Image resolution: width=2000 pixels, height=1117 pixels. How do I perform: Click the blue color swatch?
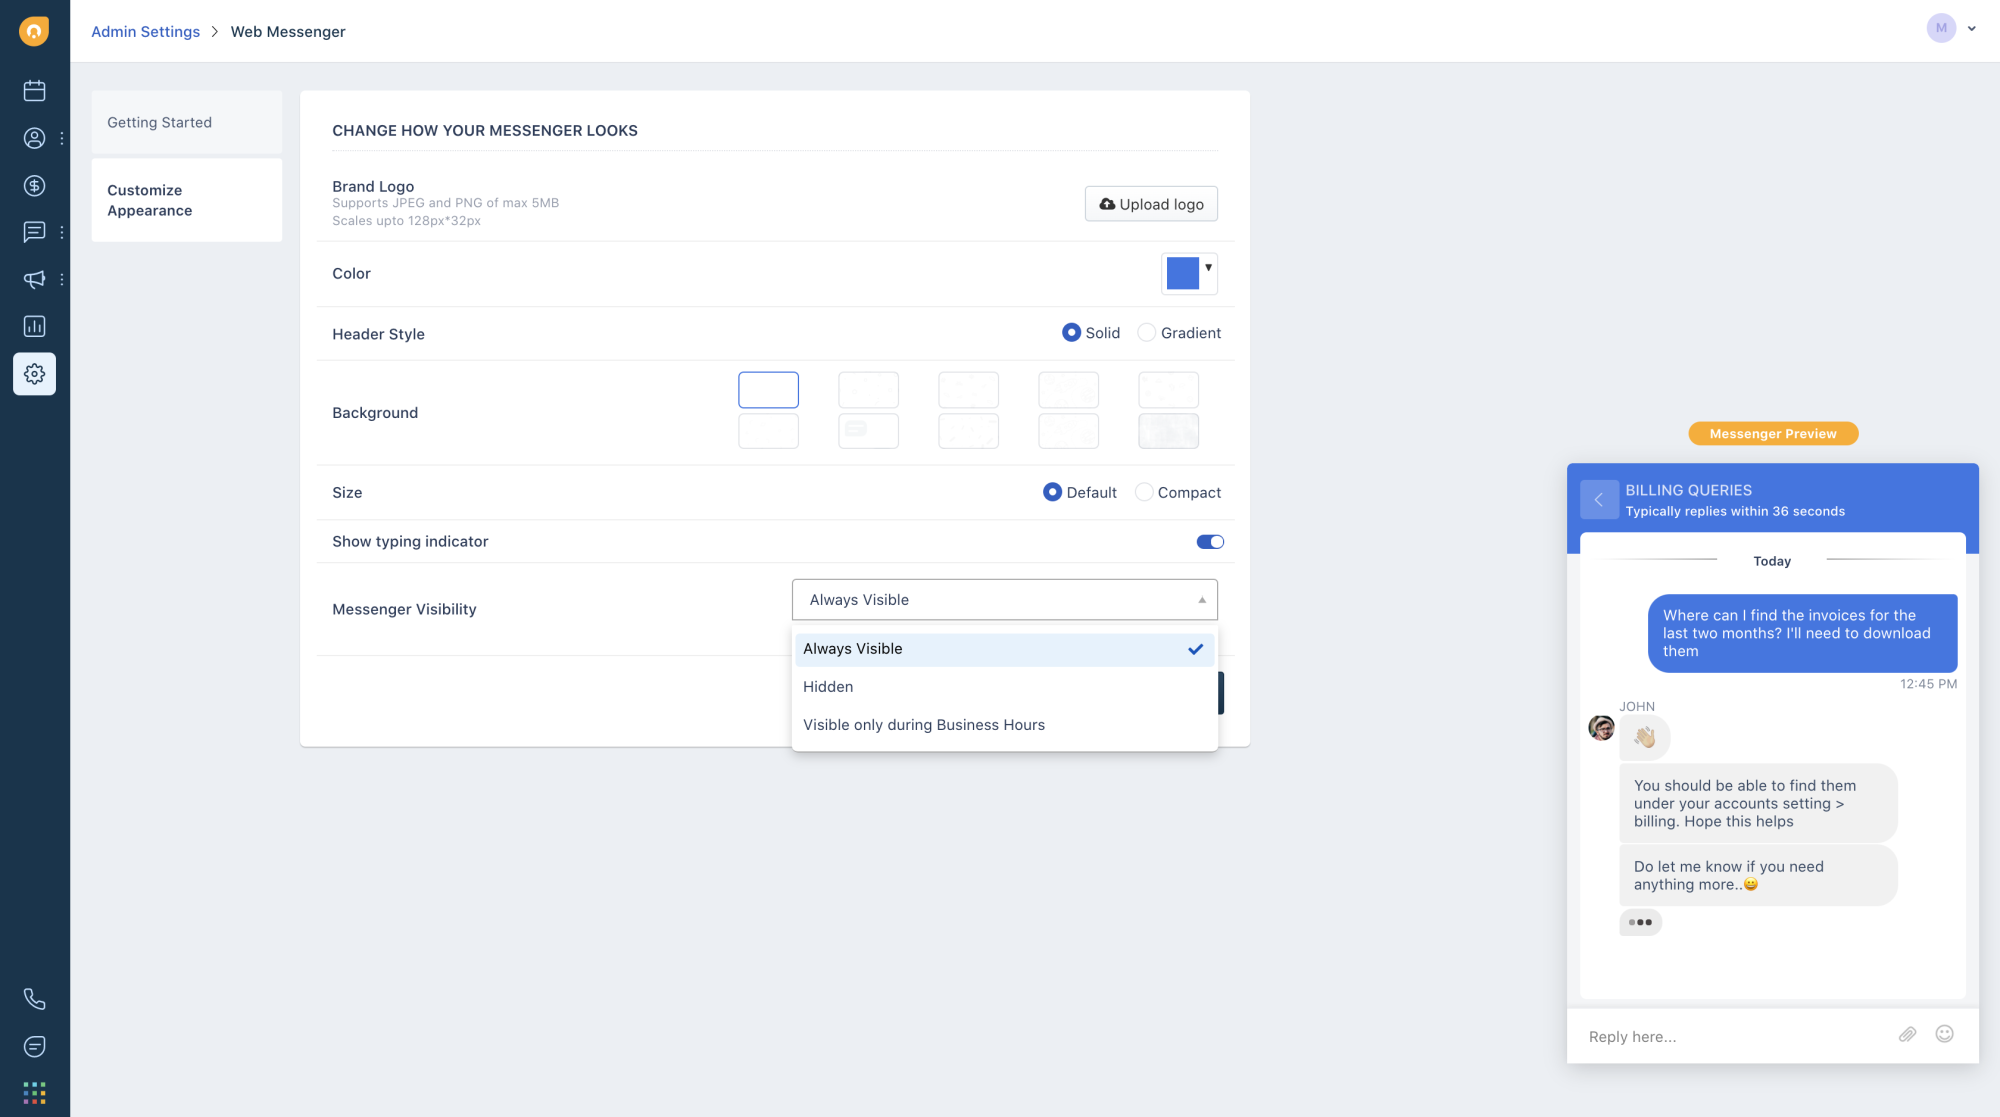(x=1182, y=274)
